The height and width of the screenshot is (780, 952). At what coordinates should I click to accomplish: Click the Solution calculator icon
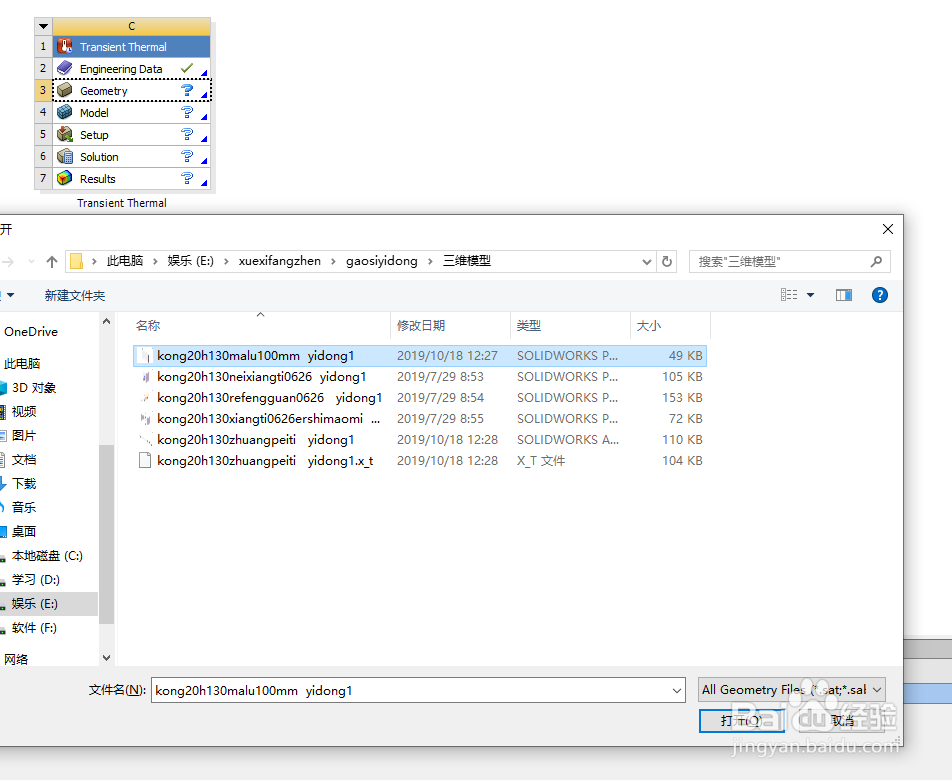tap(65, 157)
